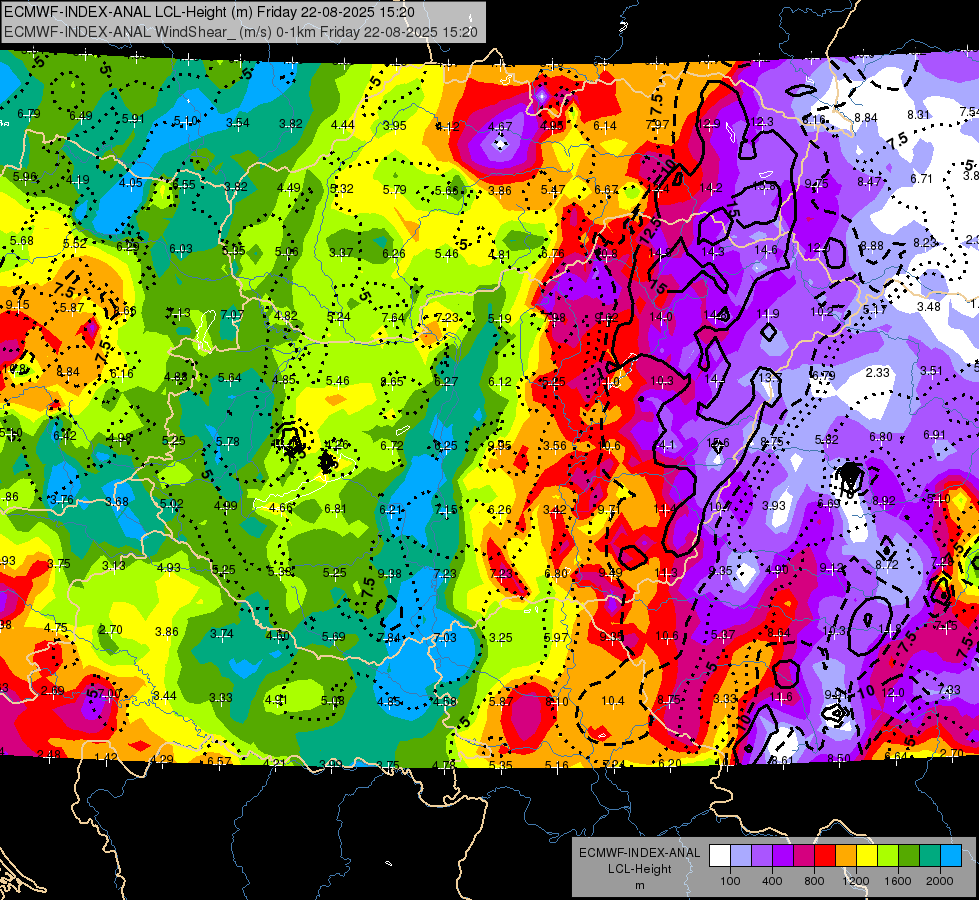Click the wind shear value 12.9
This screenshot has height=900, width=979.
[x=709, y=124]
